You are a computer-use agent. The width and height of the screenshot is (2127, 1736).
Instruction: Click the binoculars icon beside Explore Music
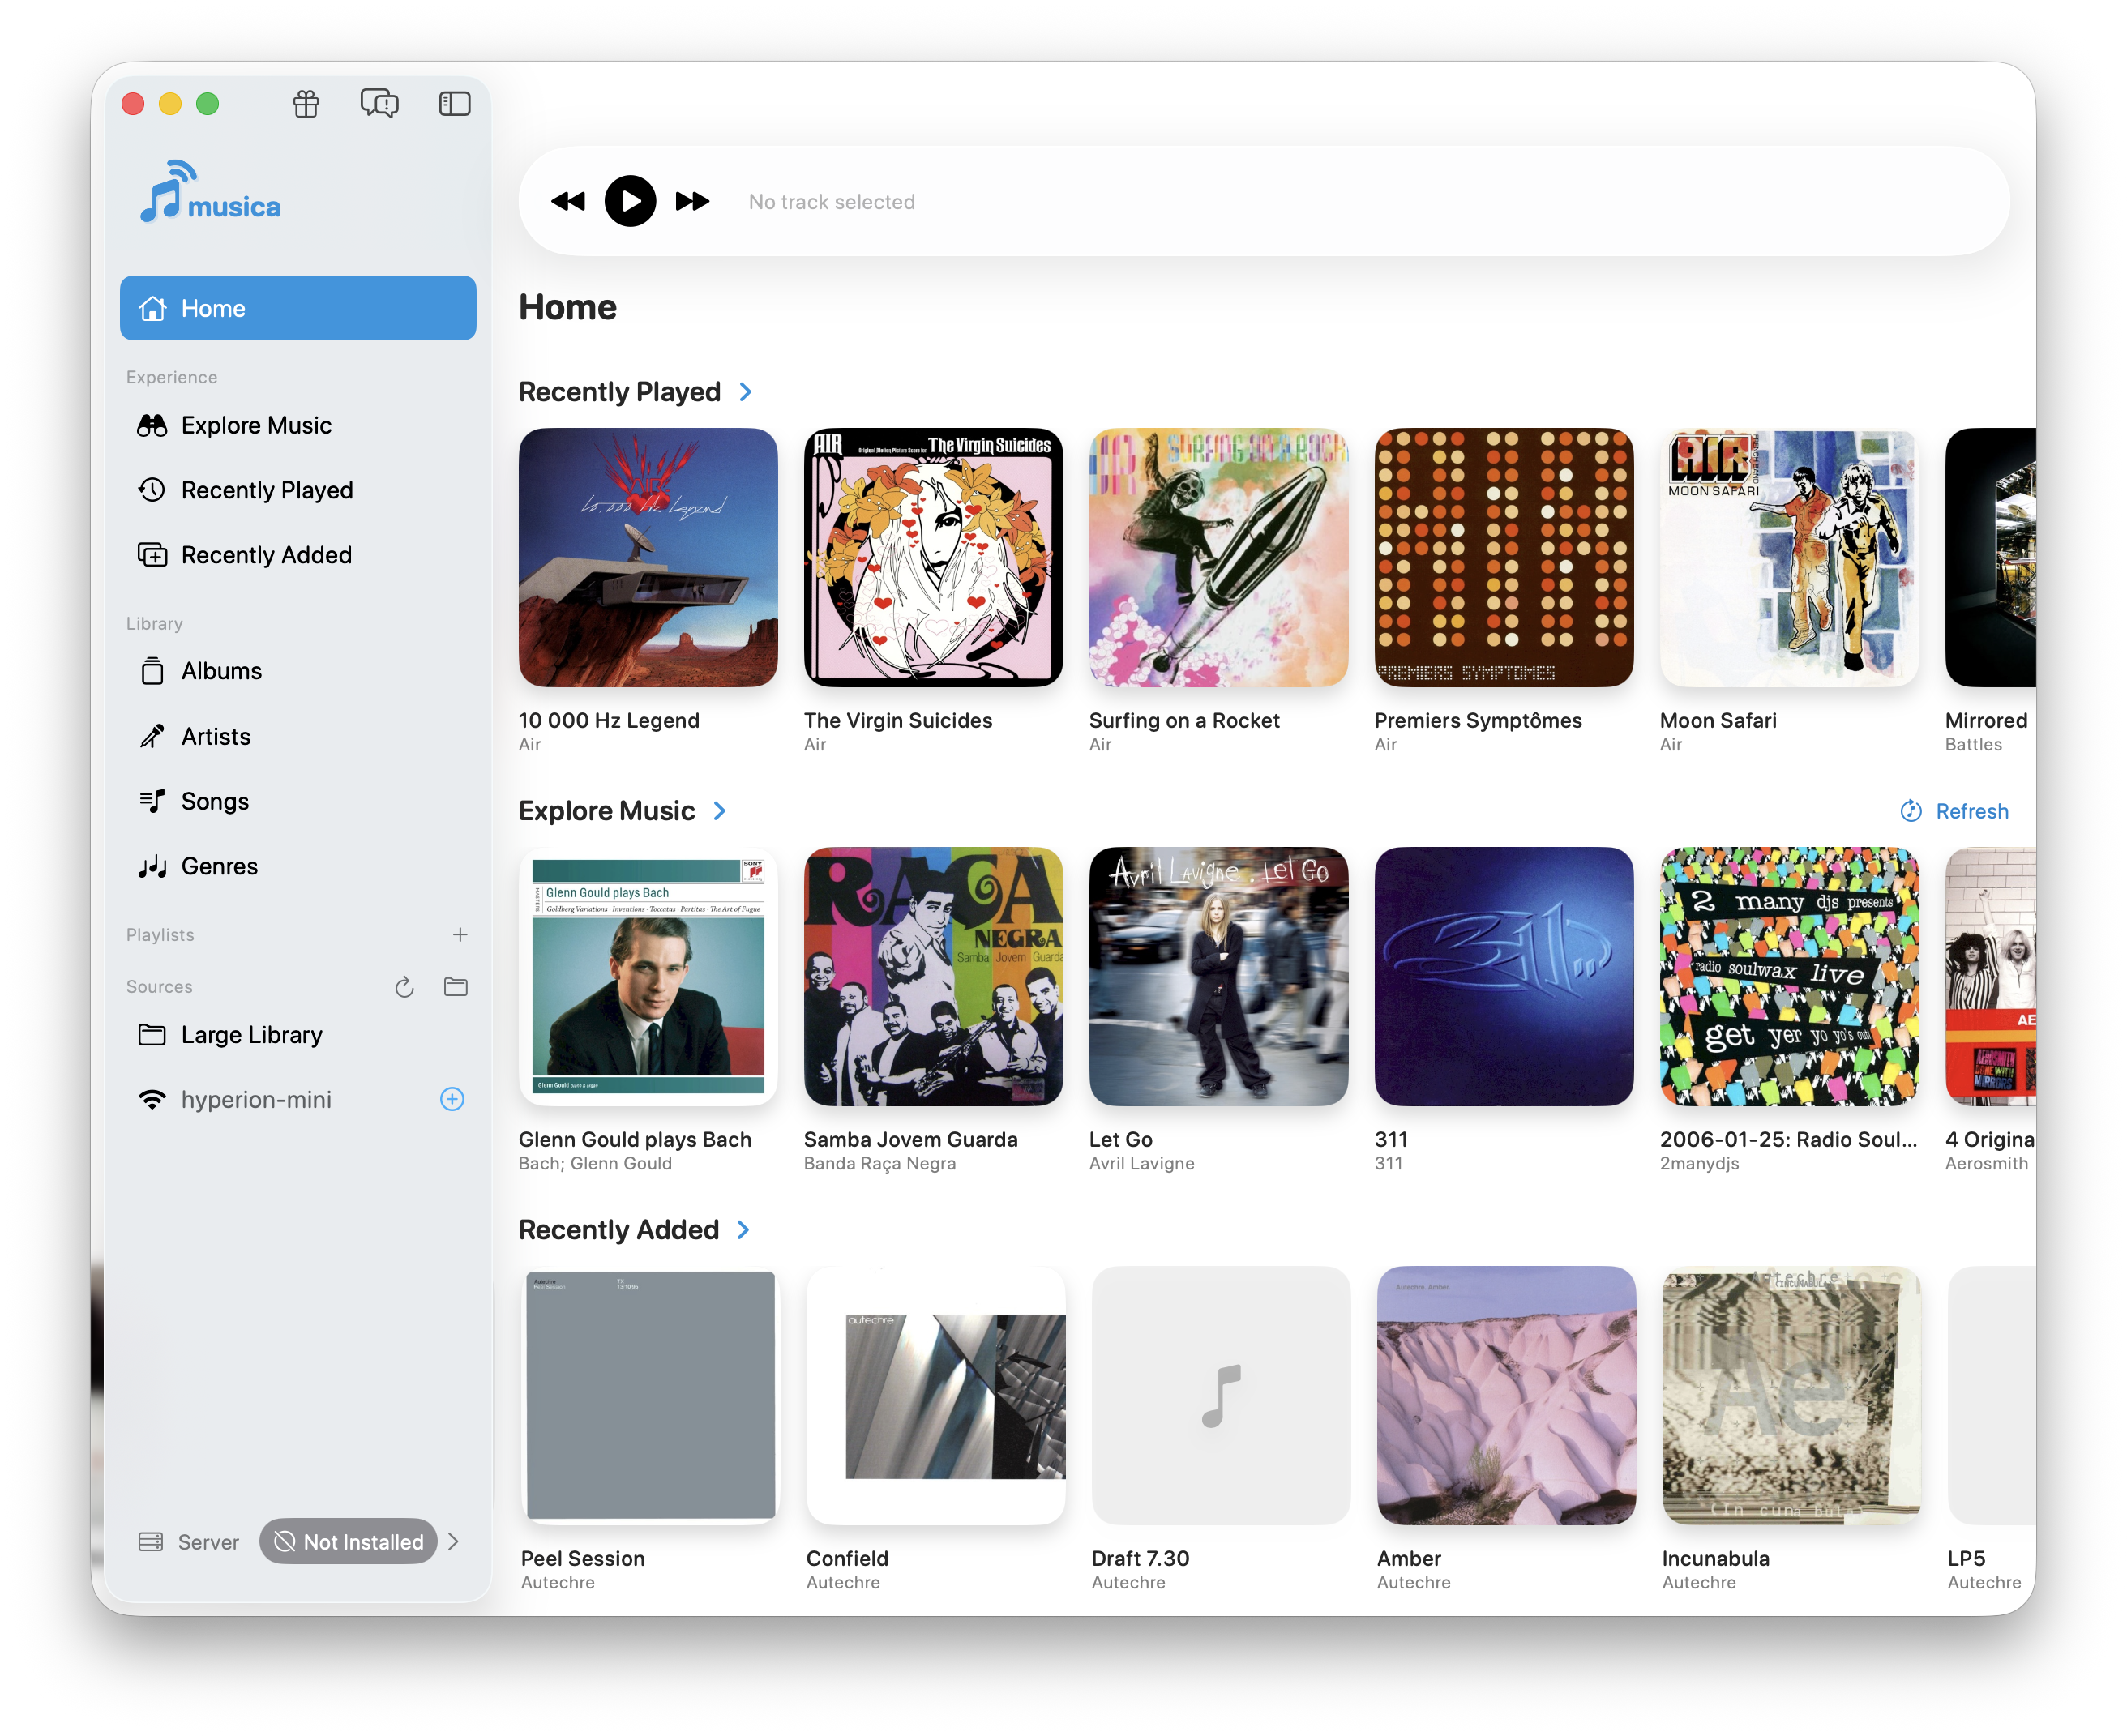(x=152, y=426)
